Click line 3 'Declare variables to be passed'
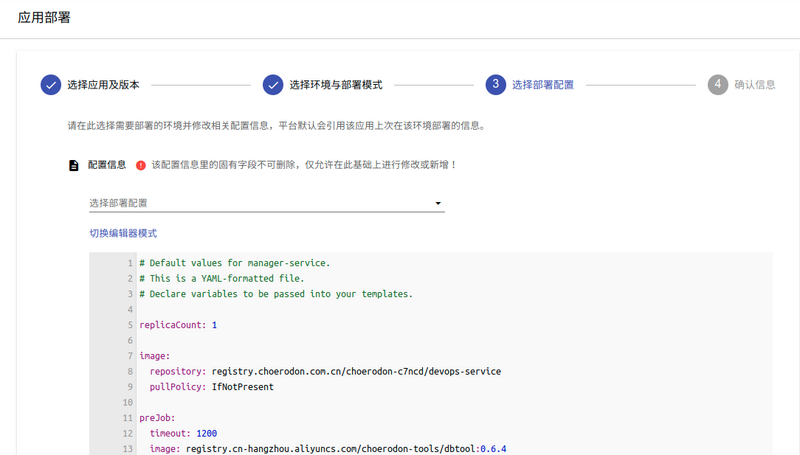800x455 pixels. (276, 294)
